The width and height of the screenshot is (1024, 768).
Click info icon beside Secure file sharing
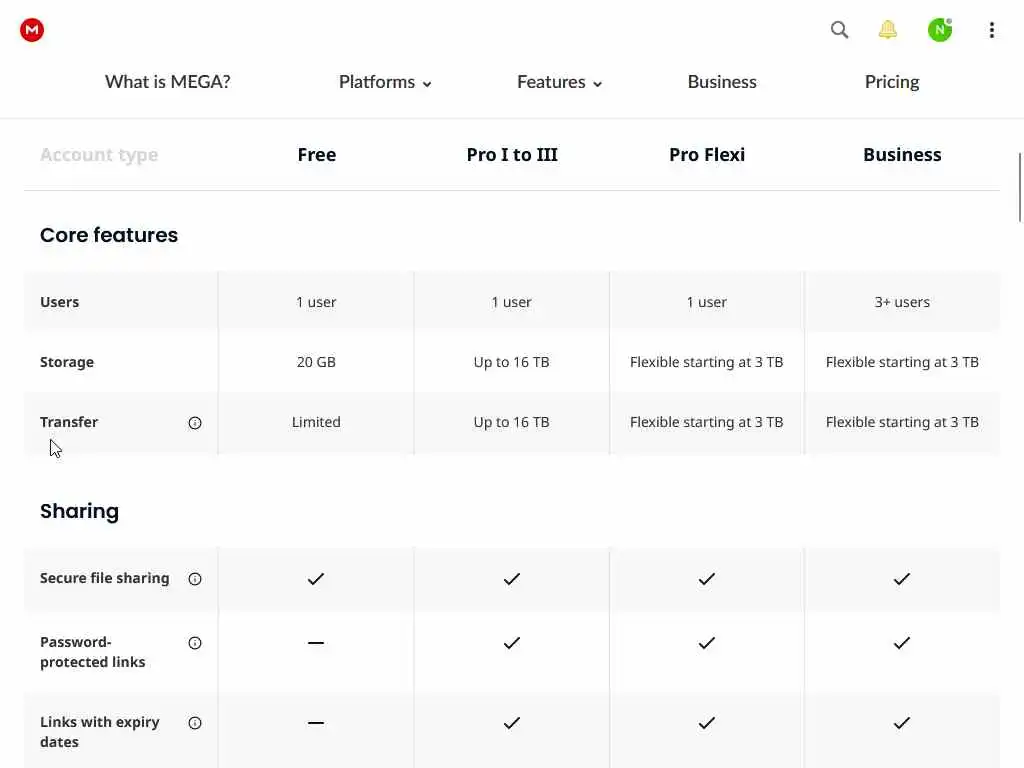pyautogui.click(x=195, y=579)
